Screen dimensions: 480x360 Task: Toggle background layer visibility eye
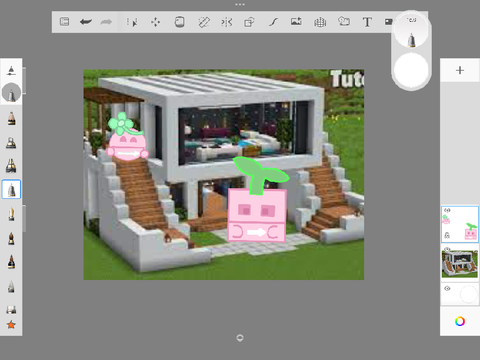447,289
